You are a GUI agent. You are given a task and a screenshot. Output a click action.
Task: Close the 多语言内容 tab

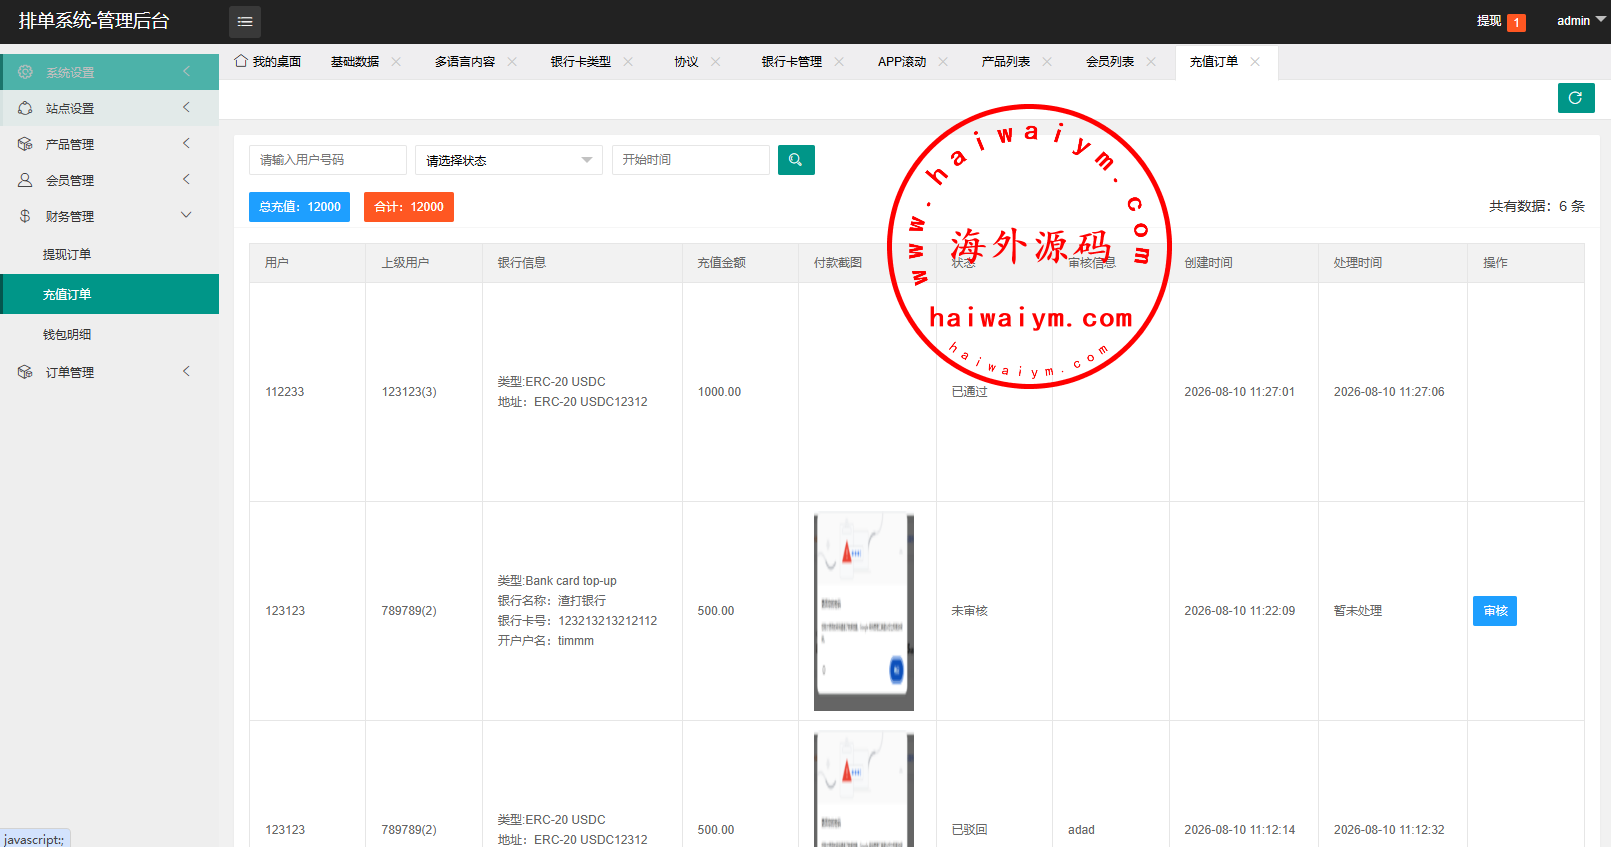coord(512,62)
